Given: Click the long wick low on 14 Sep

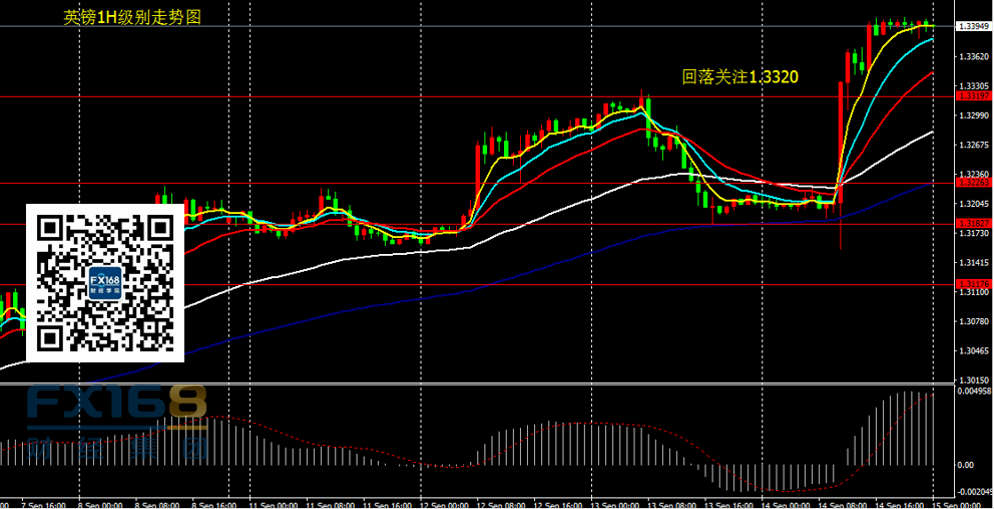Looking at the screenshot, I should coord(841,242).
